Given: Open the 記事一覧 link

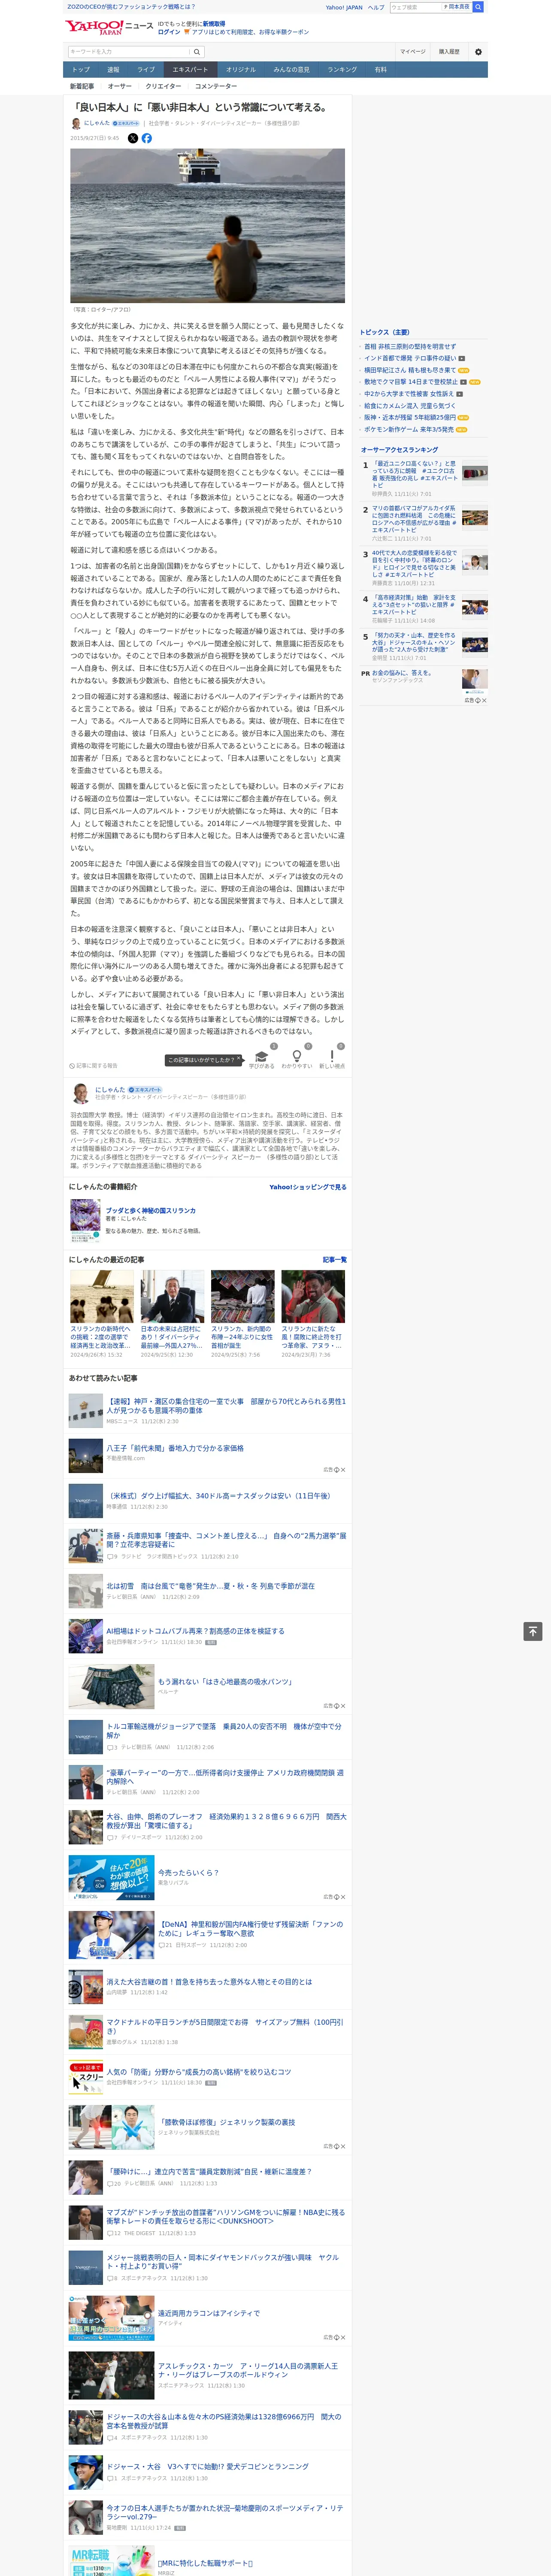Looking at the screenshot, I should click(x=335, y=1260).
